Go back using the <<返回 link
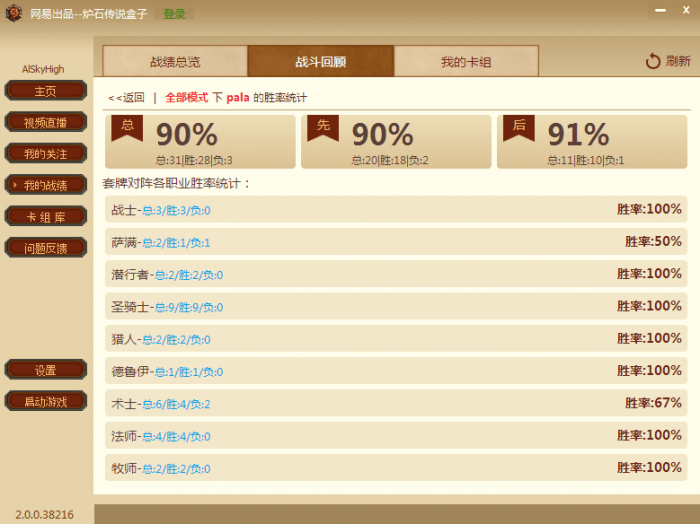 click(126, 97)
